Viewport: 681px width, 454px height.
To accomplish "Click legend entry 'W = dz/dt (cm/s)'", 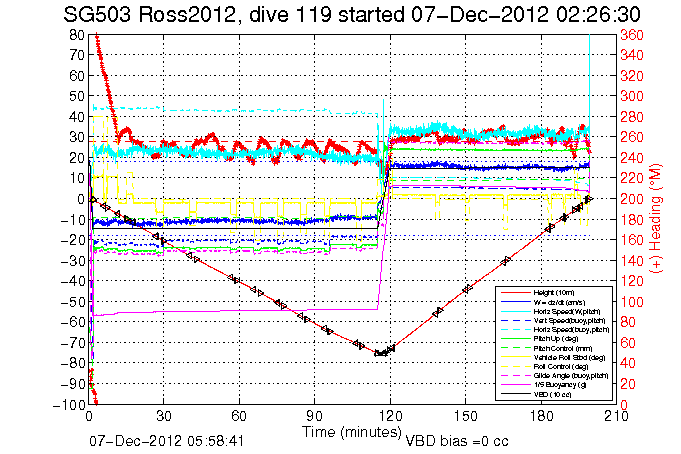I will [x=559, y=302].
